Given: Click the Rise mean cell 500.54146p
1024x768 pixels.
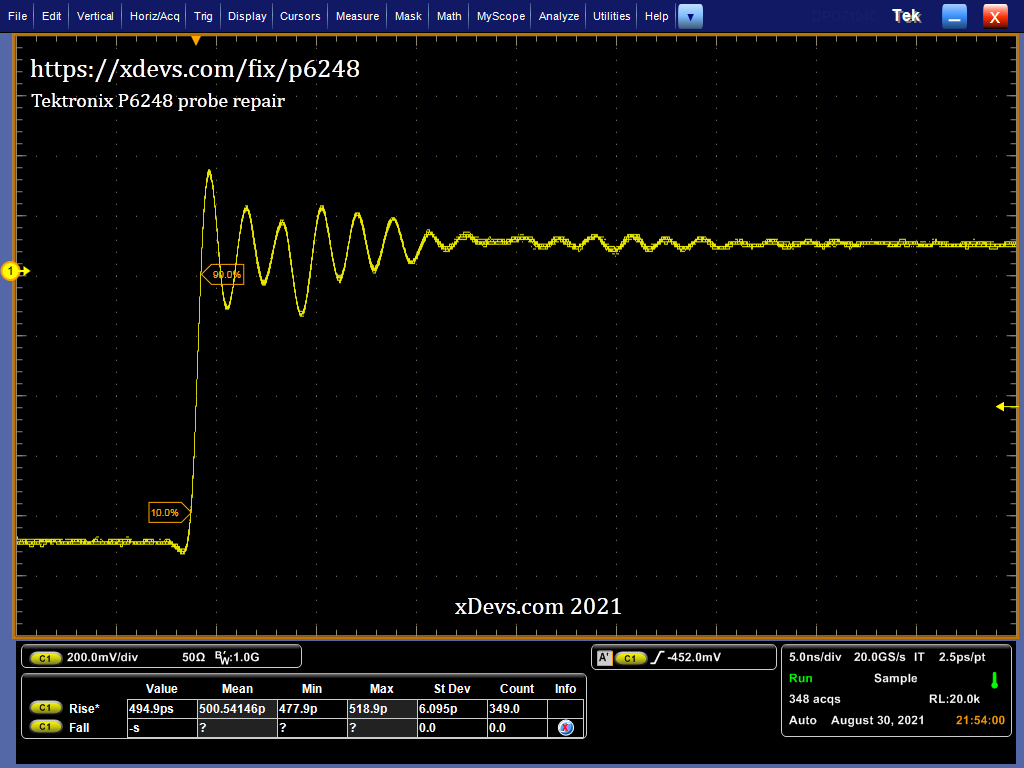Looking at the screenshot, I should 237,709.
